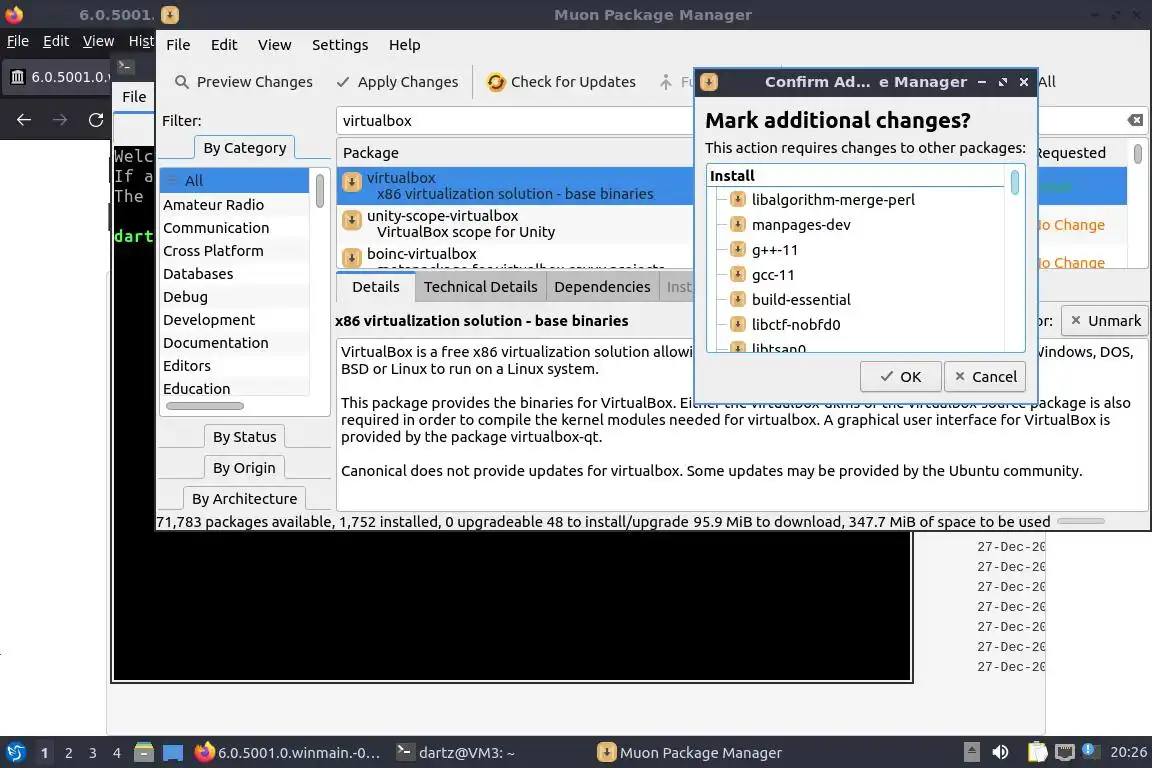Viewport: 1152px width, 768px height.
Task: Open the taskbar start menu icon
Action: click(15, 753)
